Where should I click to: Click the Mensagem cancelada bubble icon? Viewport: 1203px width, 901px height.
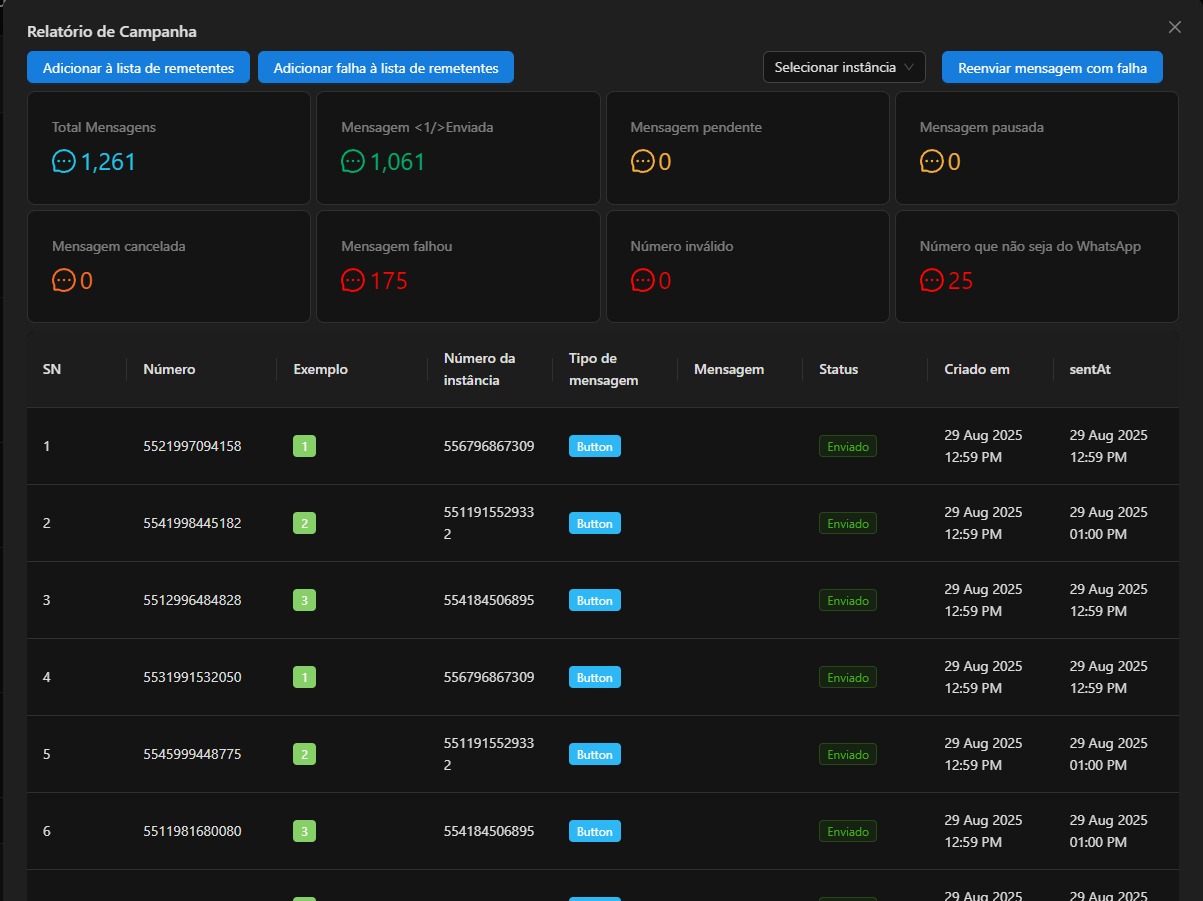coord(64,281)
